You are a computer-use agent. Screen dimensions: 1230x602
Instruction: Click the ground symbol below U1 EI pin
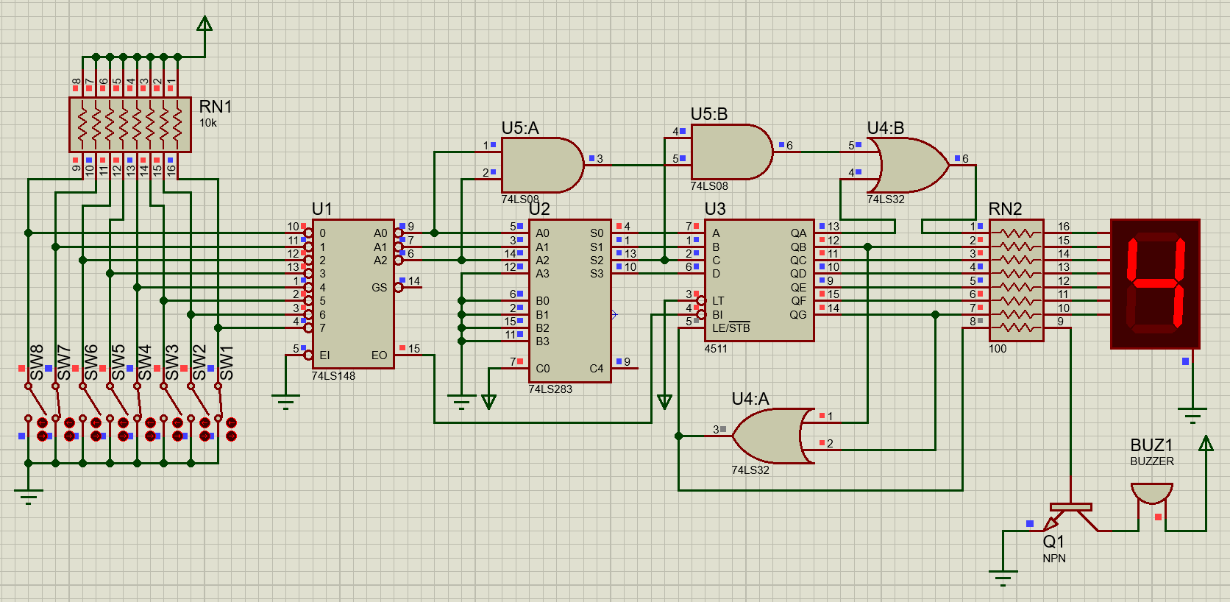point(286,402)
